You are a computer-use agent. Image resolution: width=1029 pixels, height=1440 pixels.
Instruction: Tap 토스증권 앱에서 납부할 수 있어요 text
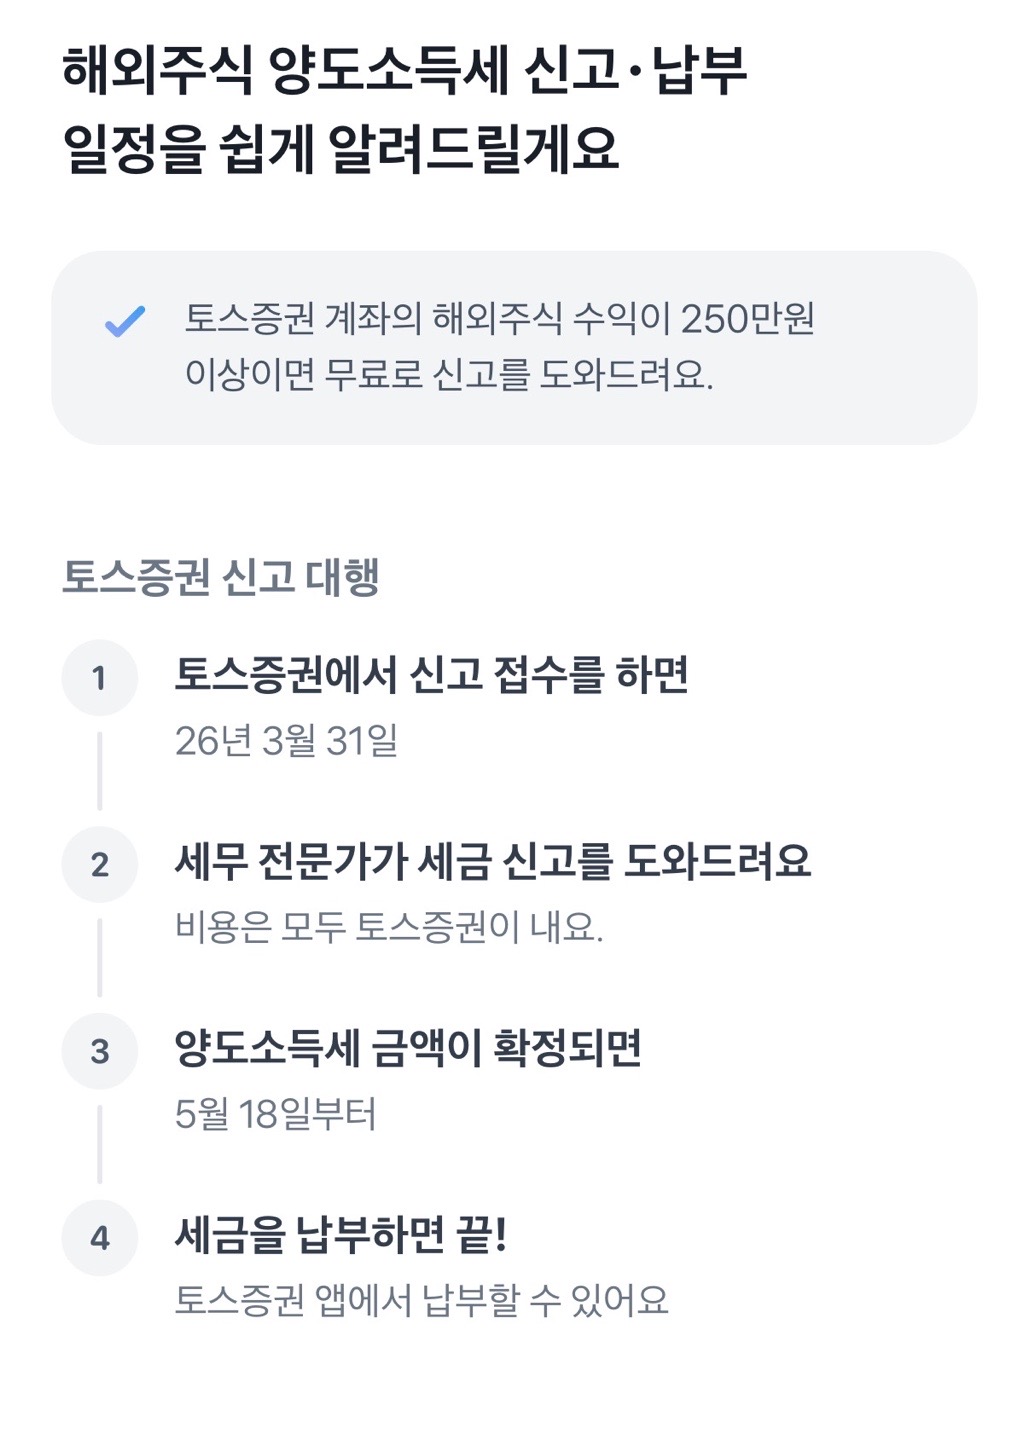coord(422,1301)
